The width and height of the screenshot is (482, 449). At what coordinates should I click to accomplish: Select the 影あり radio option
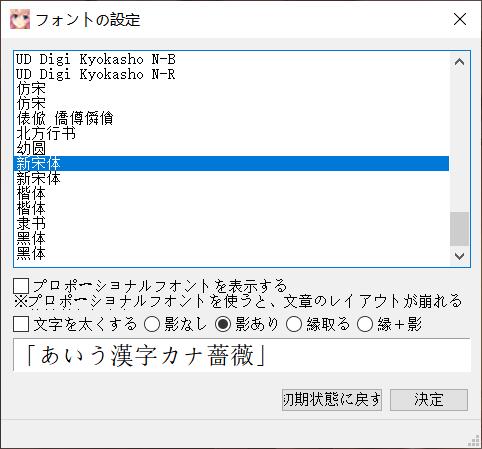tap(223, 324)
